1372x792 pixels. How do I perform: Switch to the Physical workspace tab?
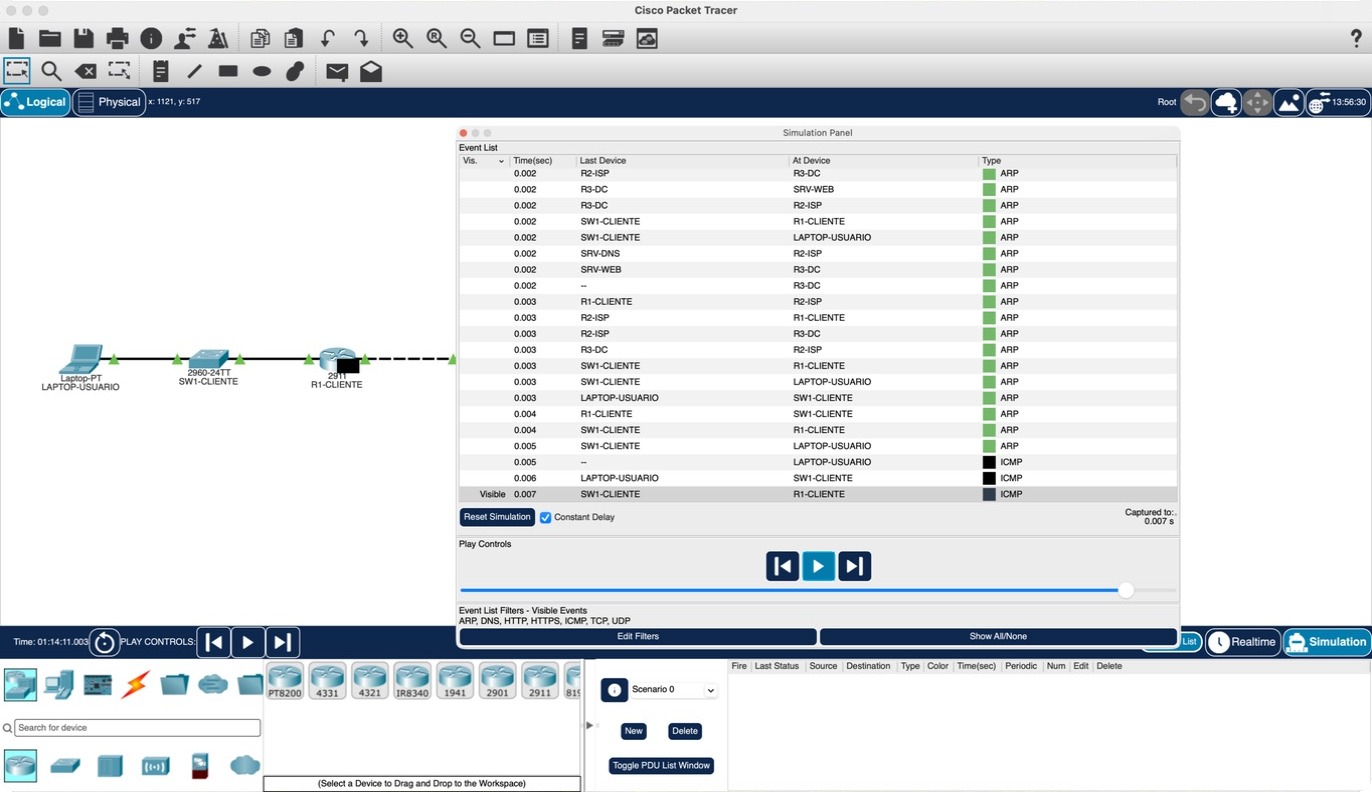[109, 102]
